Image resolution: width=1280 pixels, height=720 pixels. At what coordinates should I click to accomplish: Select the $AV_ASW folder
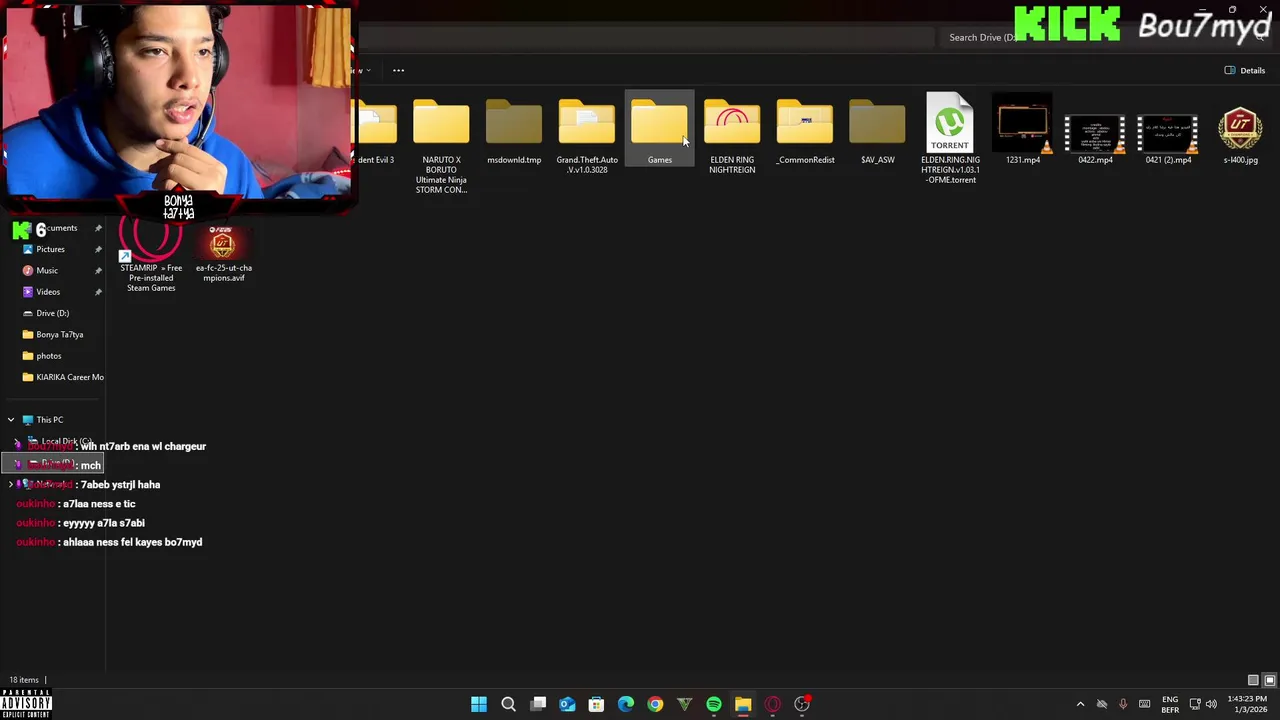877,132
